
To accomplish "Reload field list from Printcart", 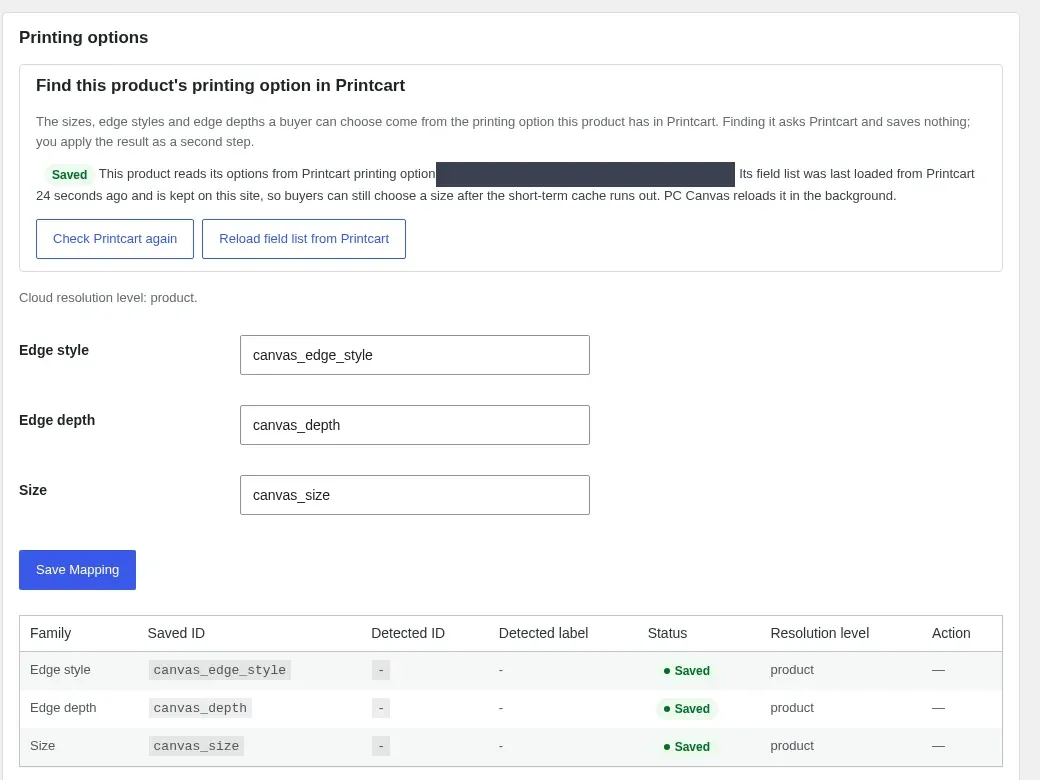I will pos(304,239).
